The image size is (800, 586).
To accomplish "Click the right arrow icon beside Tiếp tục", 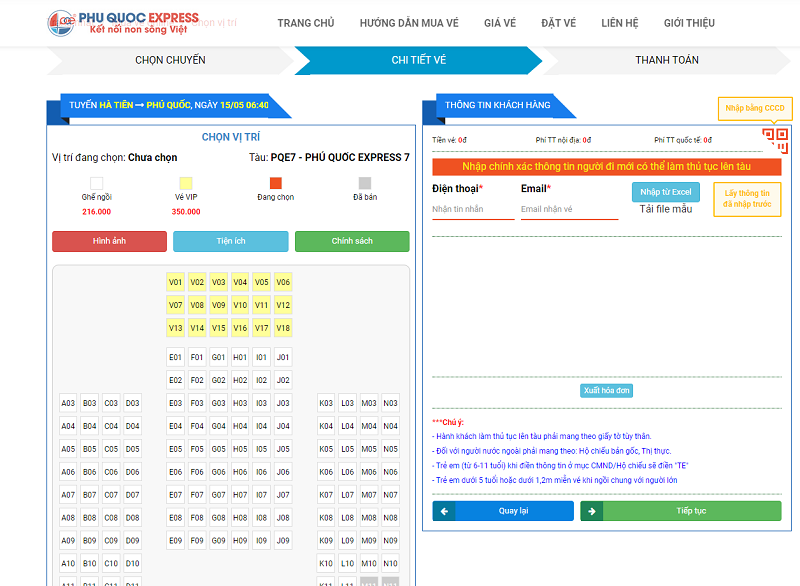I will click(592, 511).
